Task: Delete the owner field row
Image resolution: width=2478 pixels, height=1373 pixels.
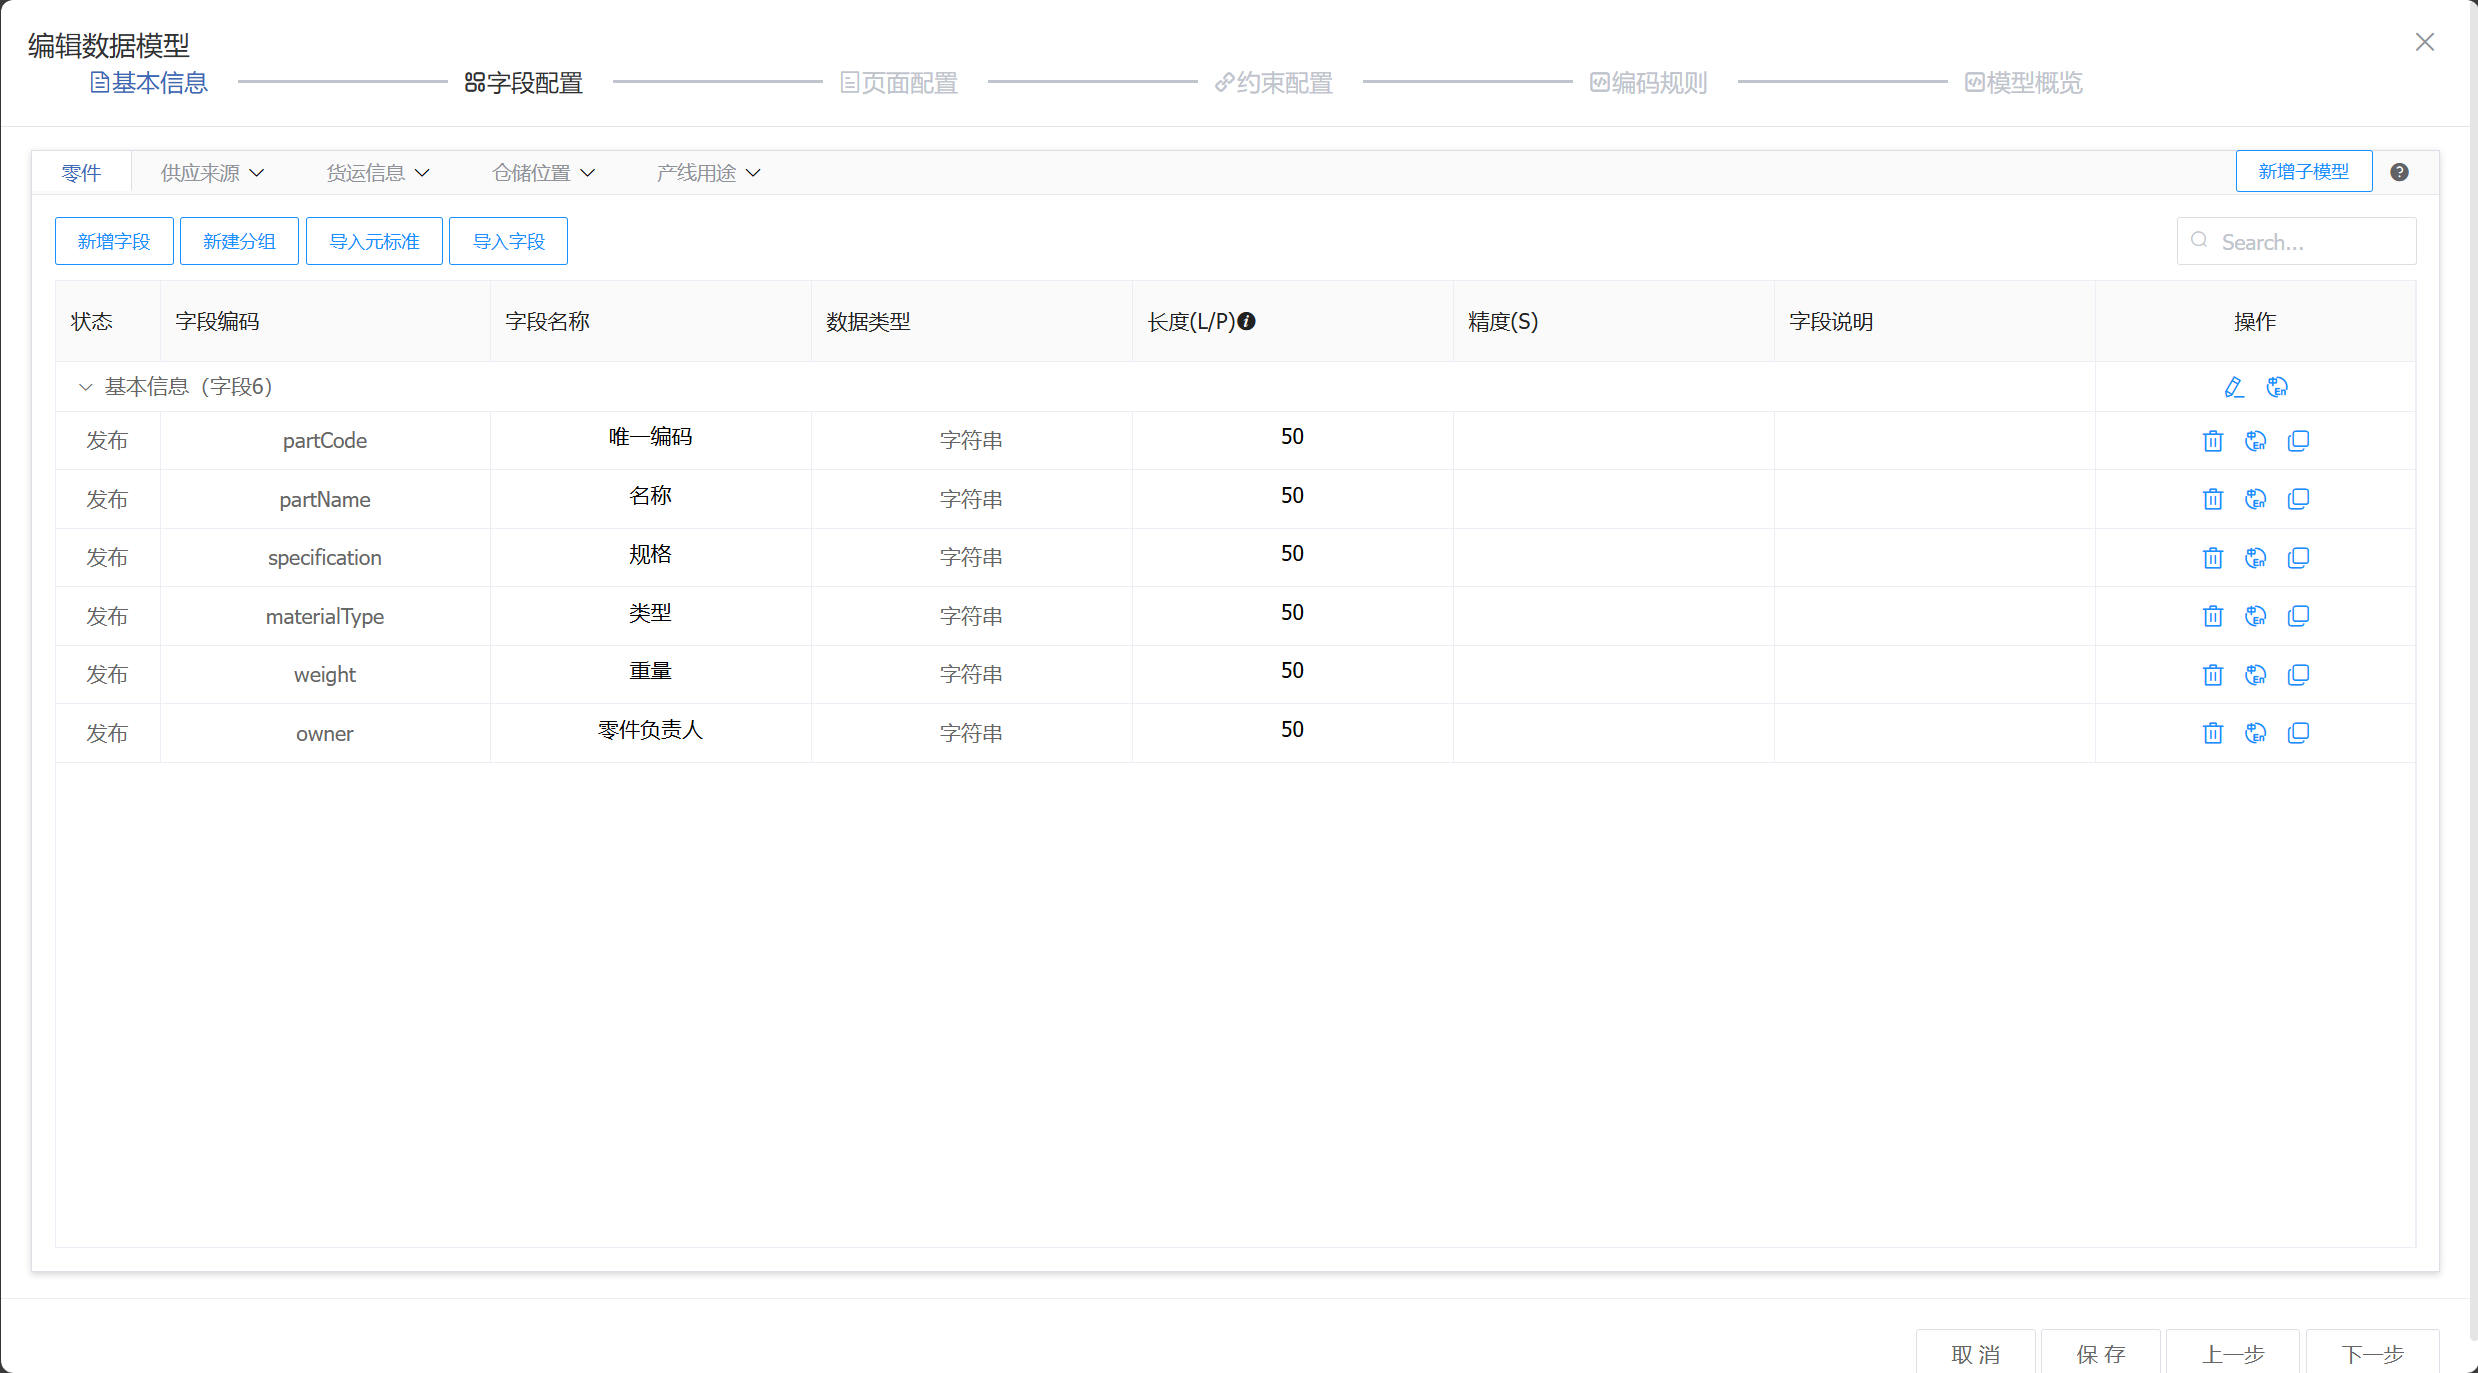Action: click(x=2212, y=733)
